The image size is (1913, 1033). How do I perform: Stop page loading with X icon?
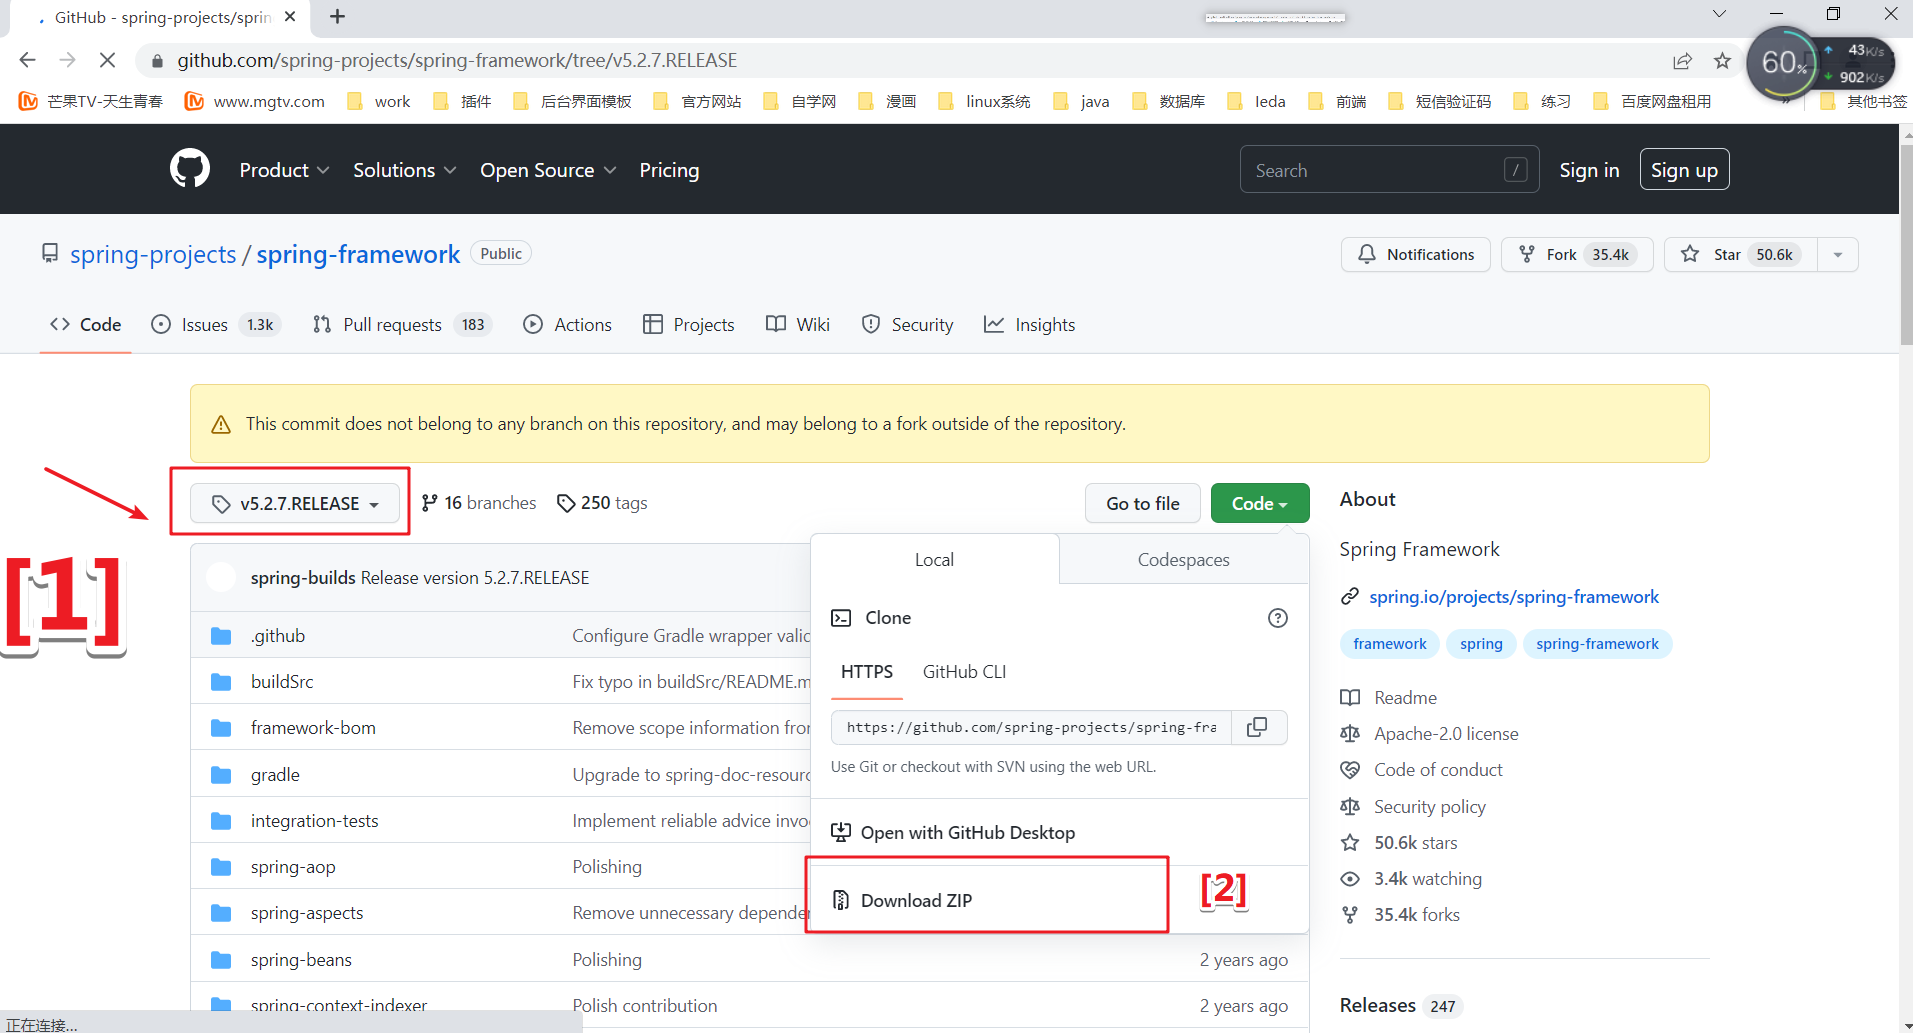tap(107, 60)
